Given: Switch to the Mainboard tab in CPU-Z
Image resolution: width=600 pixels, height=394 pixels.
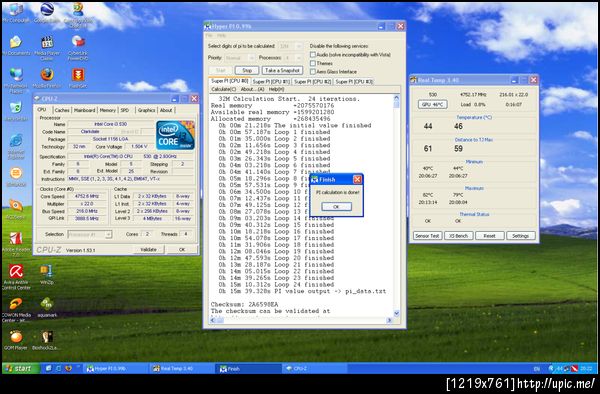Looking at the screenshot, I should pyautogui.click(x=85, y=110).
